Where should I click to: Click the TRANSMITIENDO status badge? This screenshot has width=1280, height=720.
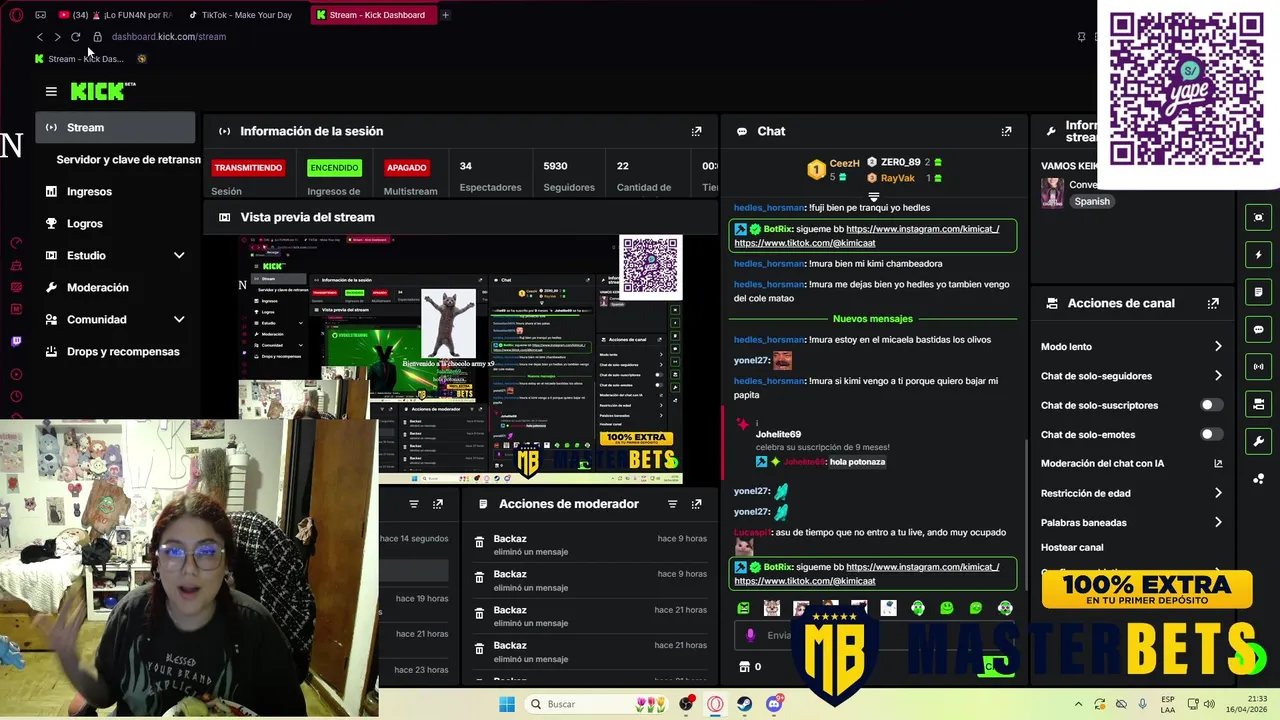point(248,168)
